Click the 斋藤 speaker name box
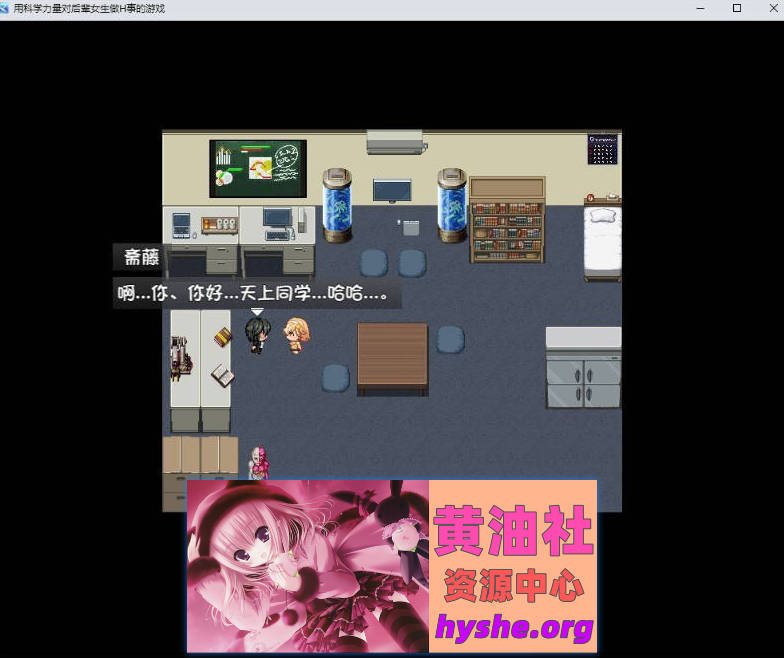This screenshot has width=784, height=658. click(x=140, y=258)
